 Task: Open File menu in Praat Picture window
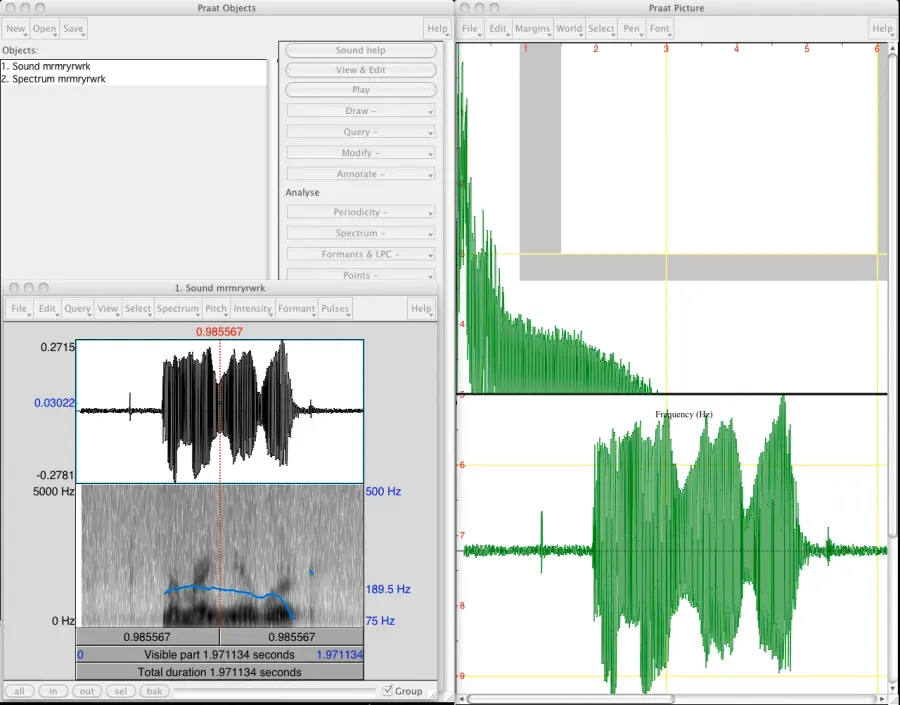470,29
